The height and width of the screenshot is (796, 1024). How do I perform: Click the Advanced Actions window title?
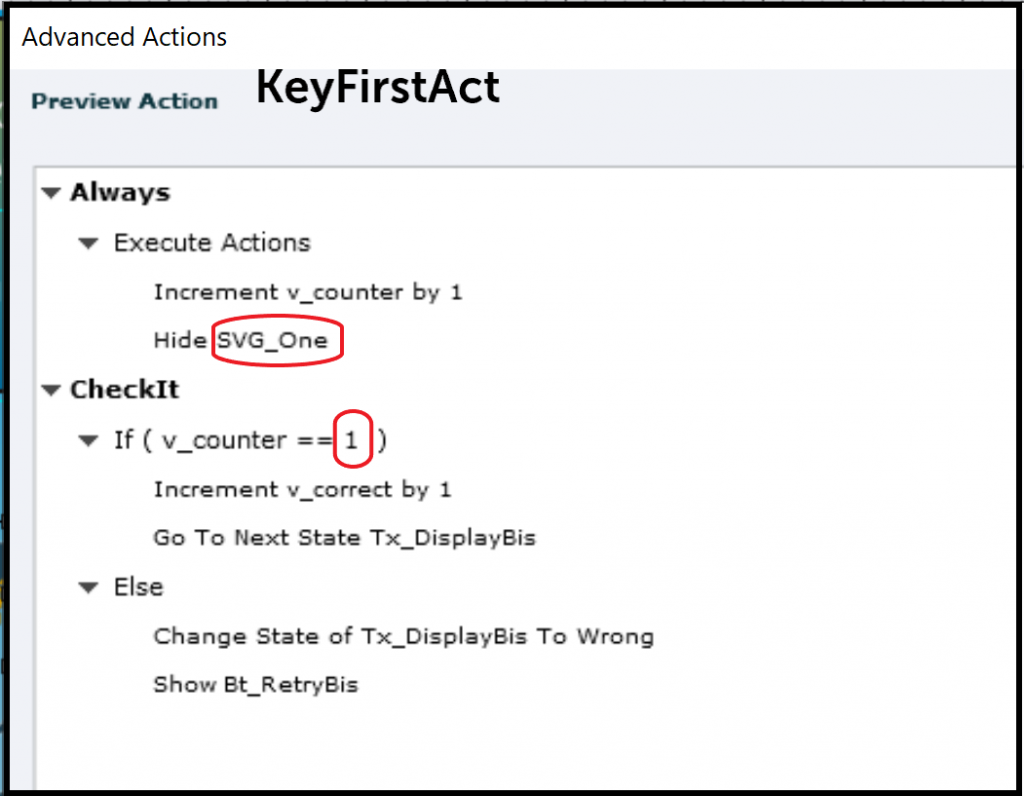point(123,37)
